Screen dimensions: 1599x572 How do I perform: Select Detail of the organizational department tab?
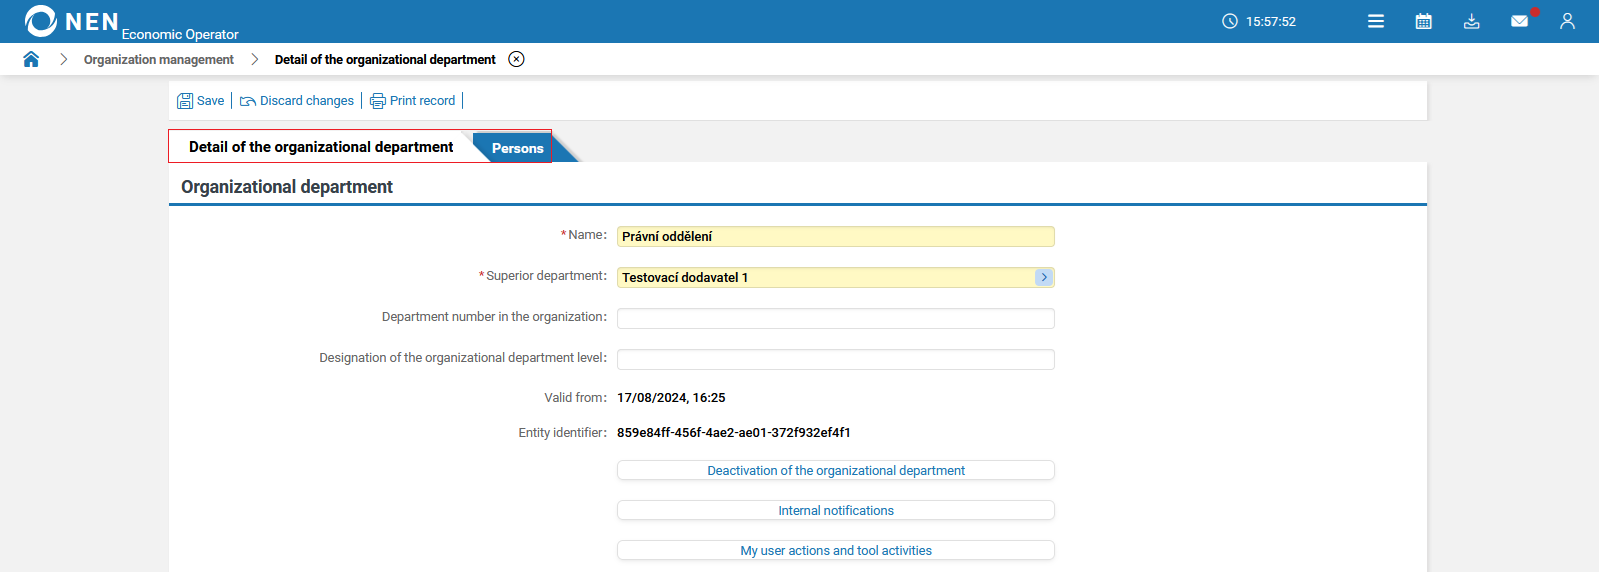tap(321, 147)
